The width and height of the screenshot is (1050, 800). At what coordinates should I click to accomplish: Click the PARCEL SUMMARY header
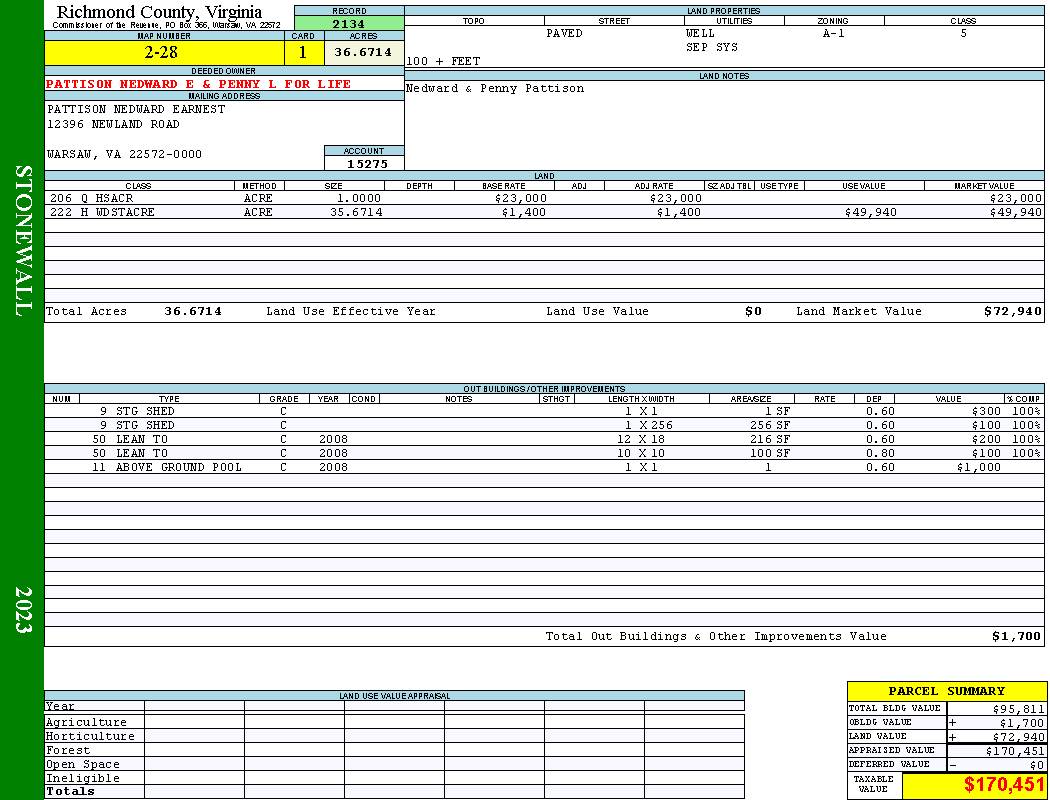tap(946, 691)
